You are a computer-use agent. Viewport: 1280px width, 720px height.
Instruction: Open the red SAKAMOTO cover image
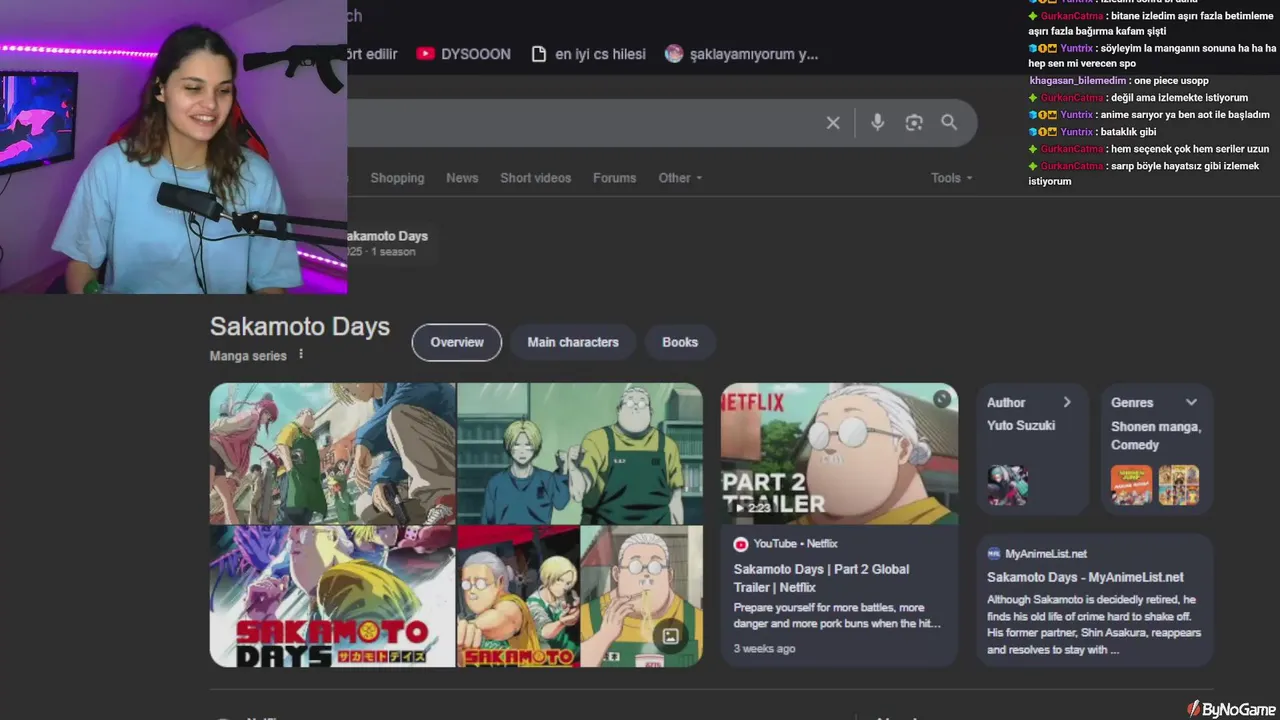518,597
